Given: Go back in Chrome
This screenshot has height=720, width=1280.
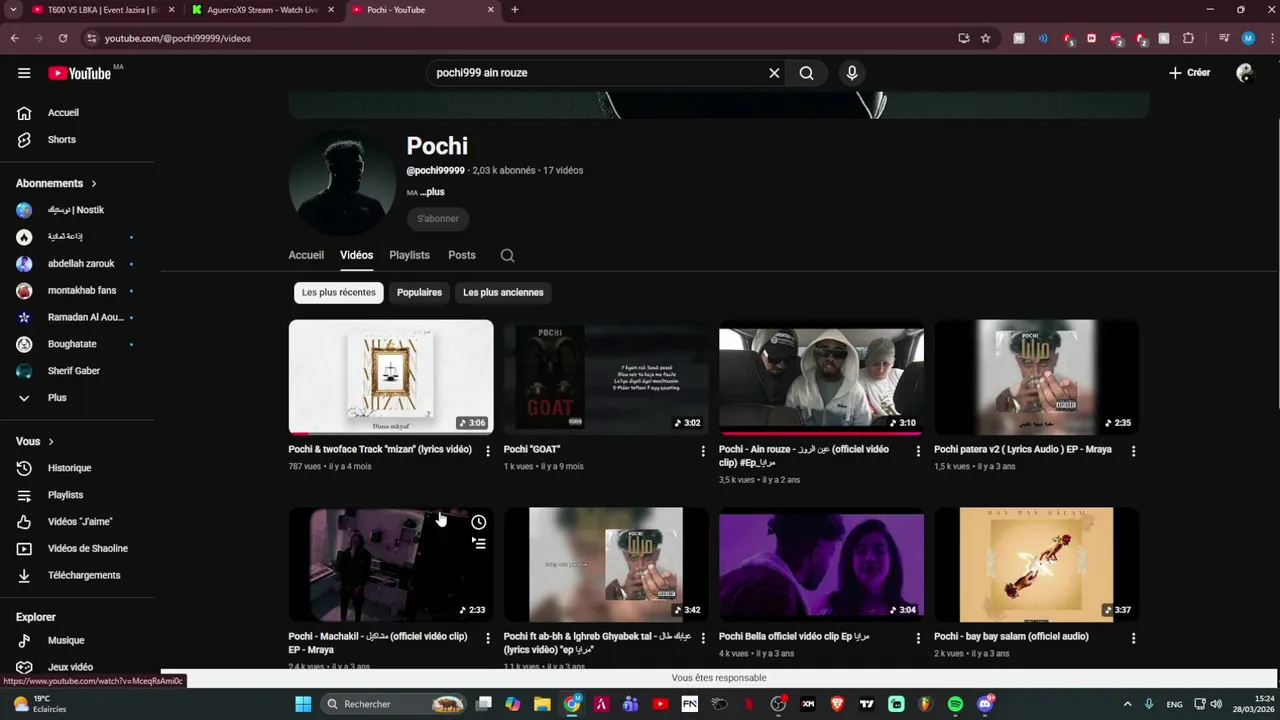Looking at the screenshot, I should point(15,38).
